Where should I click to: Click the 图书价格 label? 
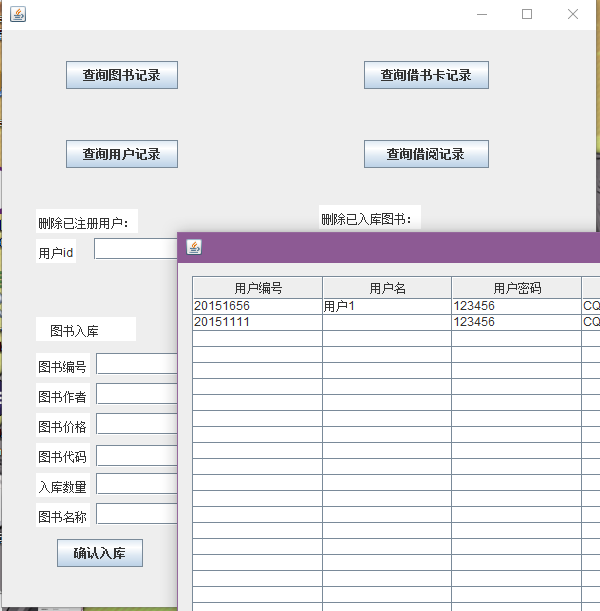click(63, 427)
